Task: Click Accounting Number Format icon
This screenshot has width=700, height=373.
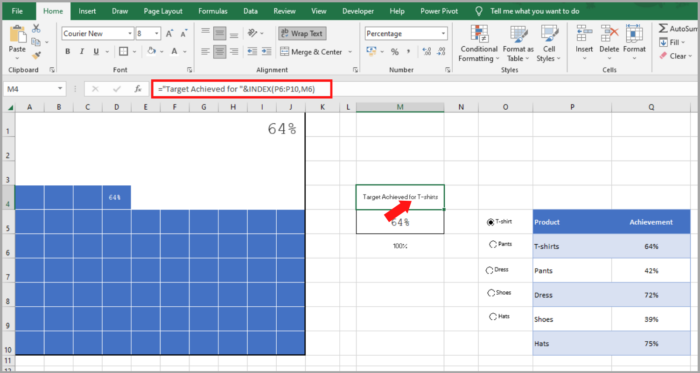Action: coord(371,52)
